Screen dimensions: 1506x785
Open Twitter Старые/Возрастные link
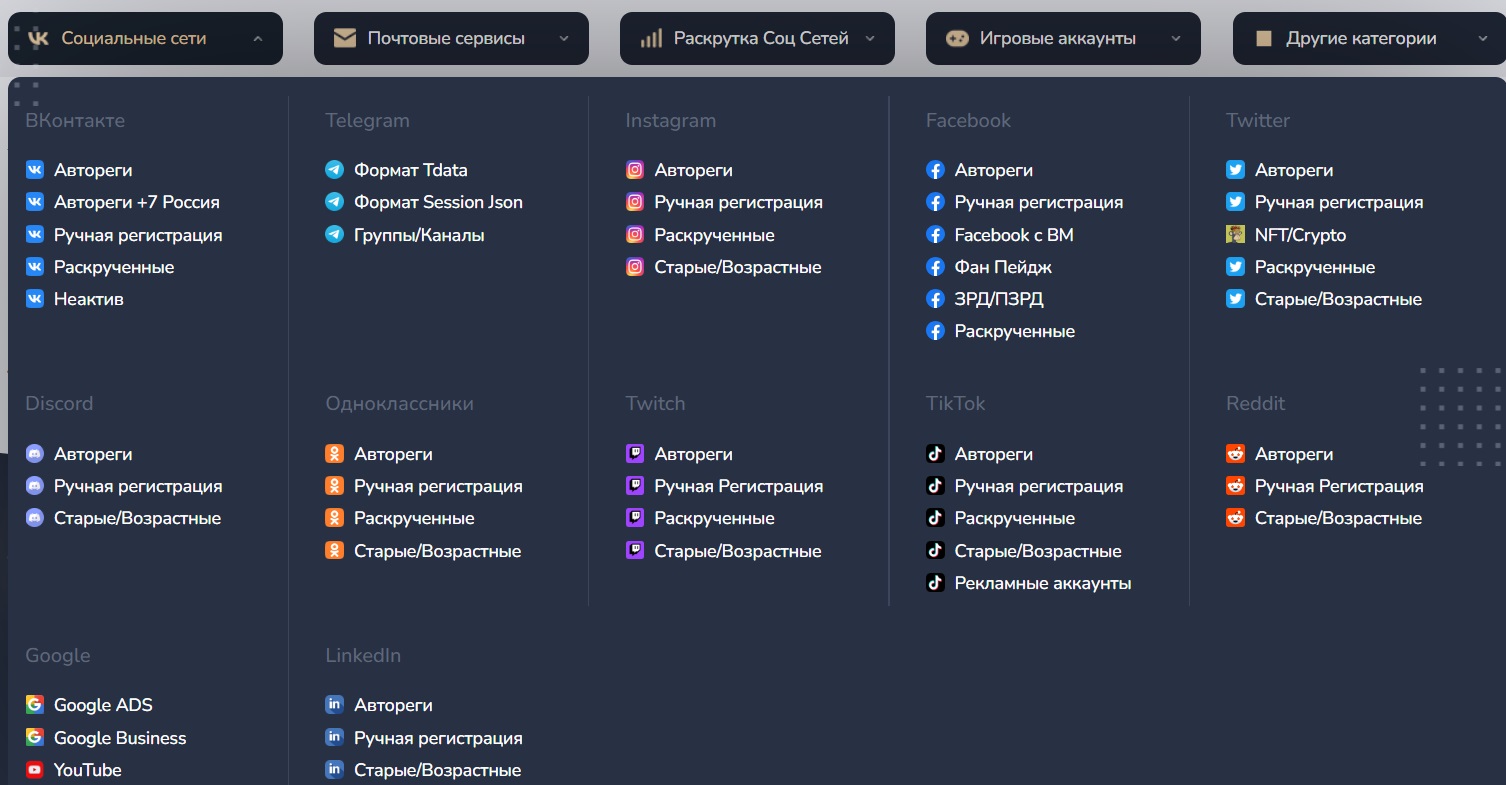click(x=1338, y=299)
